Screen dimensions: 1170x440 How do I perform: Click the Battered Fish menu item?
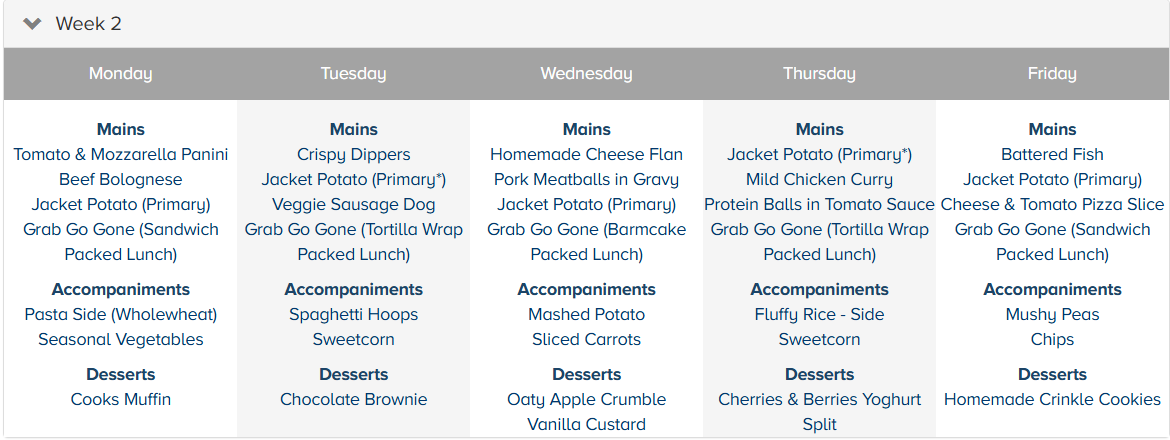click(x=1052, y=155)
